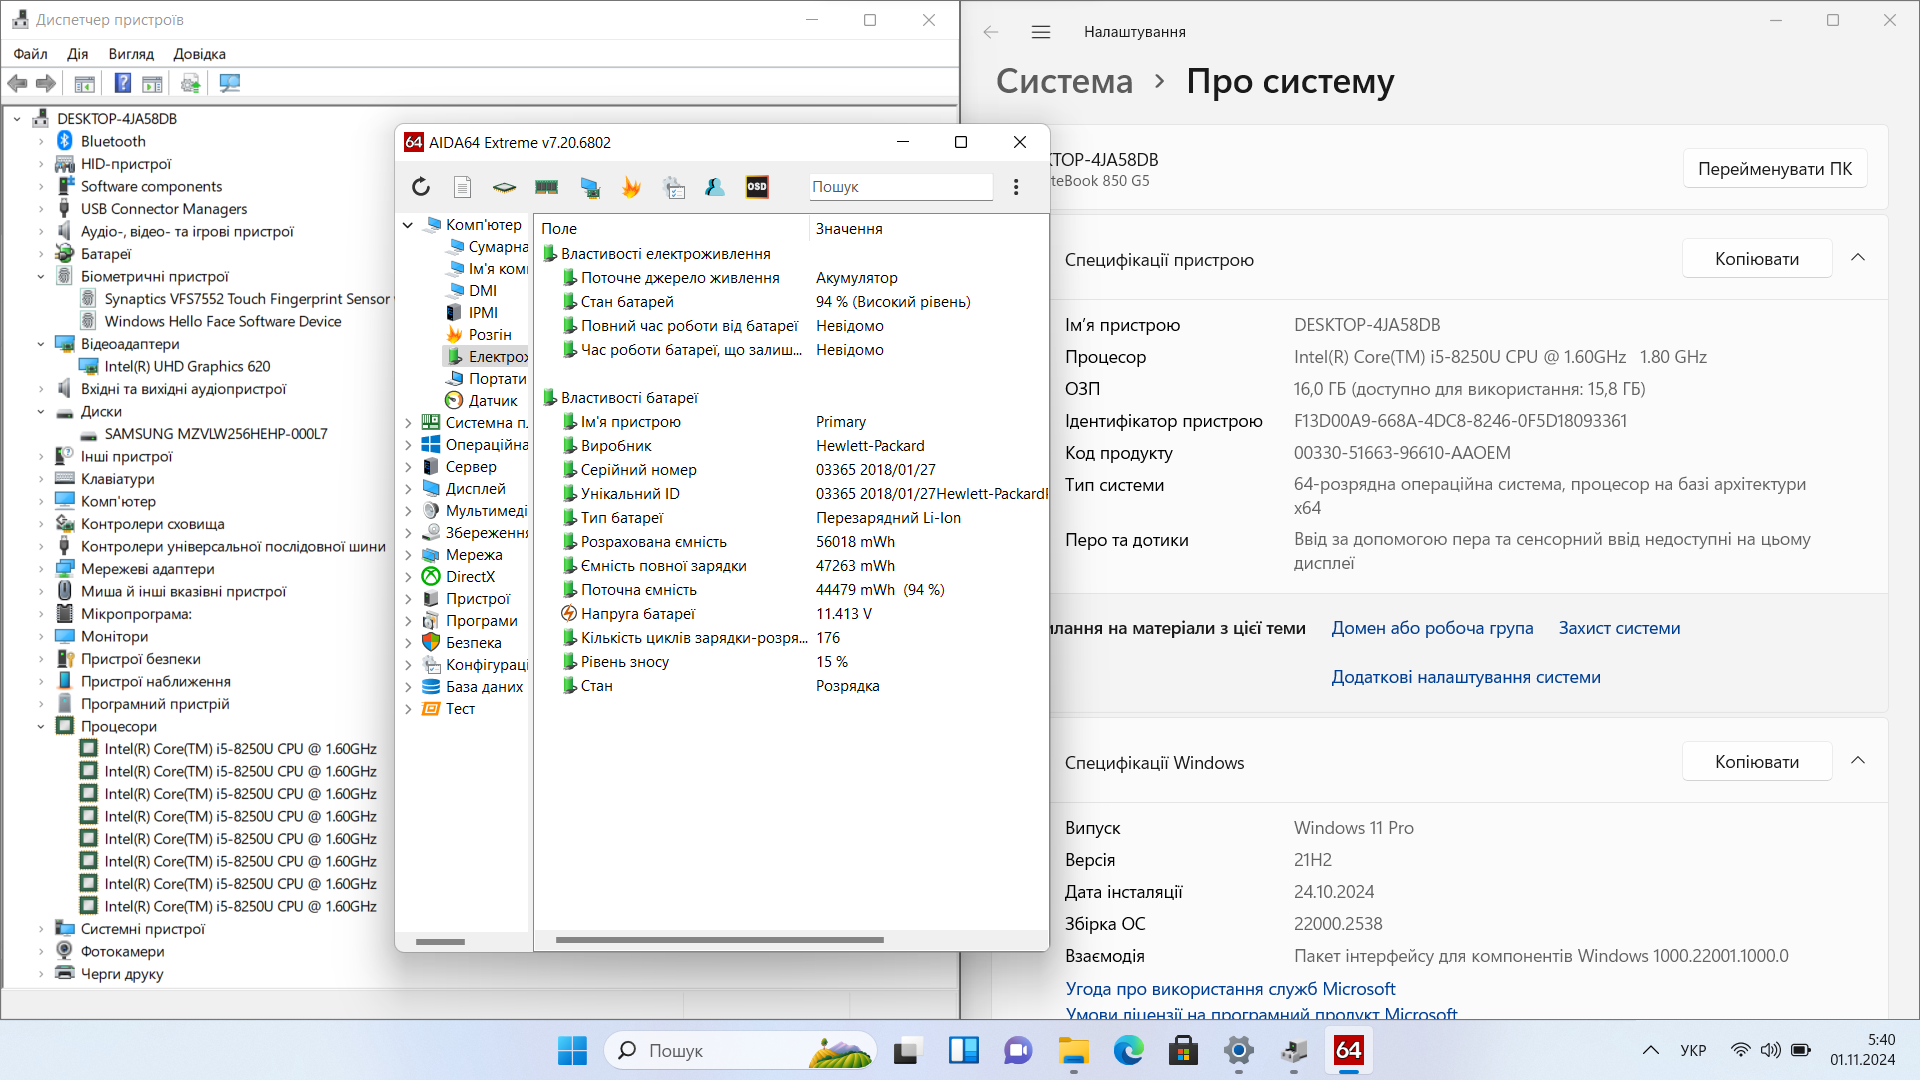Click the back arrow in Settings window
Image resolution: width=1920 pixels, height=1080 pixels.
tap(990, 32)
